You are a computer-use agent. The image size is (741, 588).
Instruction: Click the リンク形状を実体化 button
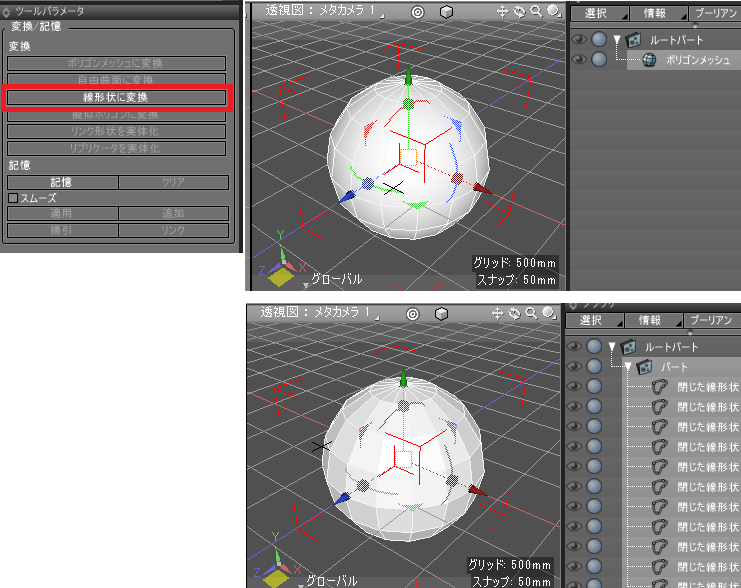pyautogui.click(x=116, y=131)
